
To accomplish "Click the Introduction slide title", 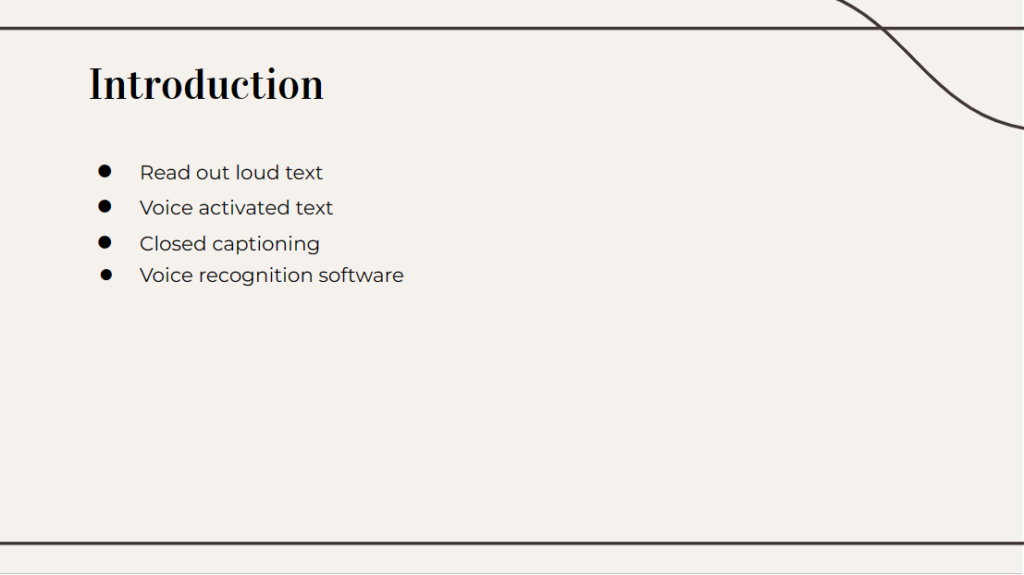I will coord(206,84).
